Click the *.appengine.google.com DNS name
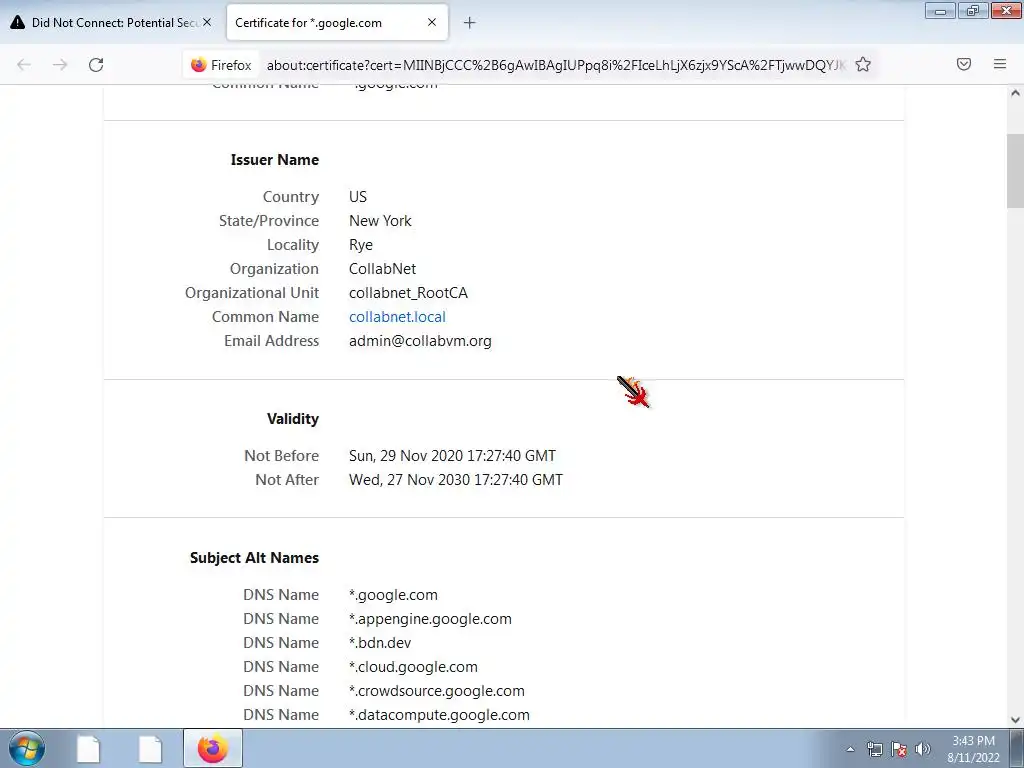This screenshot has width=1024, height=768. pos(430,619)
